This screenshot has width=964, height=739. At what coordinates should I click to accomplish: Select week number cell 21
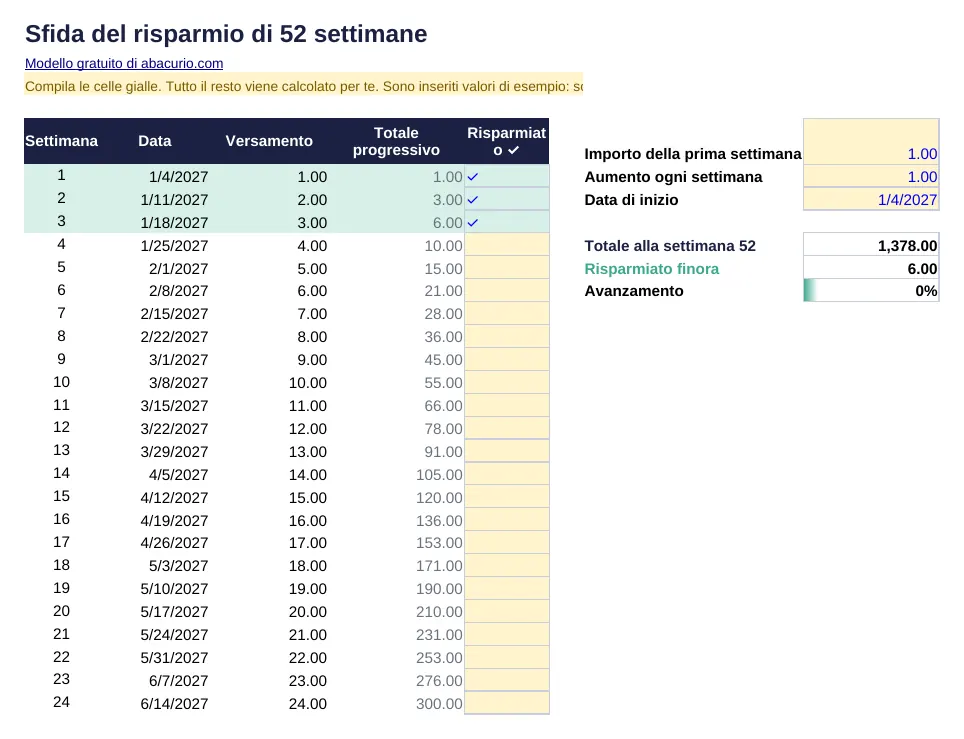tap(61, 634)
